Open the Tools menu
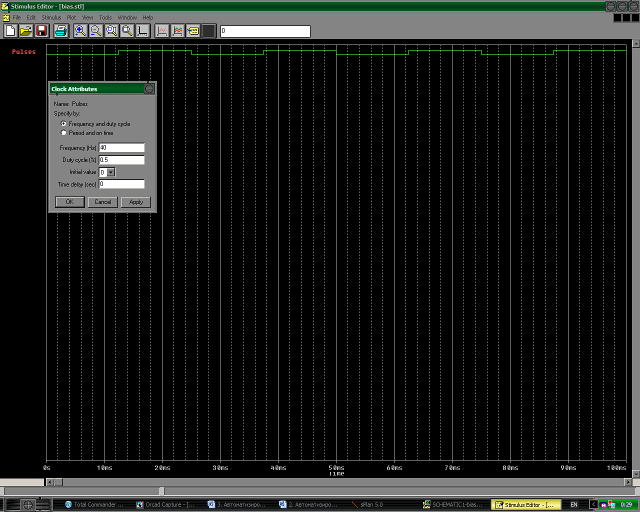 click(x=105, y=18)
